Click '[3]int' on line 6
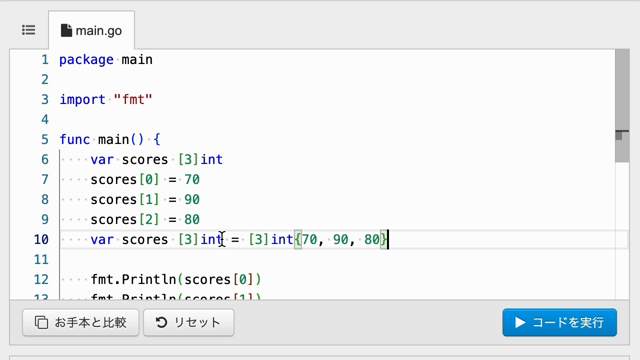640x360 pixels. pos(200,160)
